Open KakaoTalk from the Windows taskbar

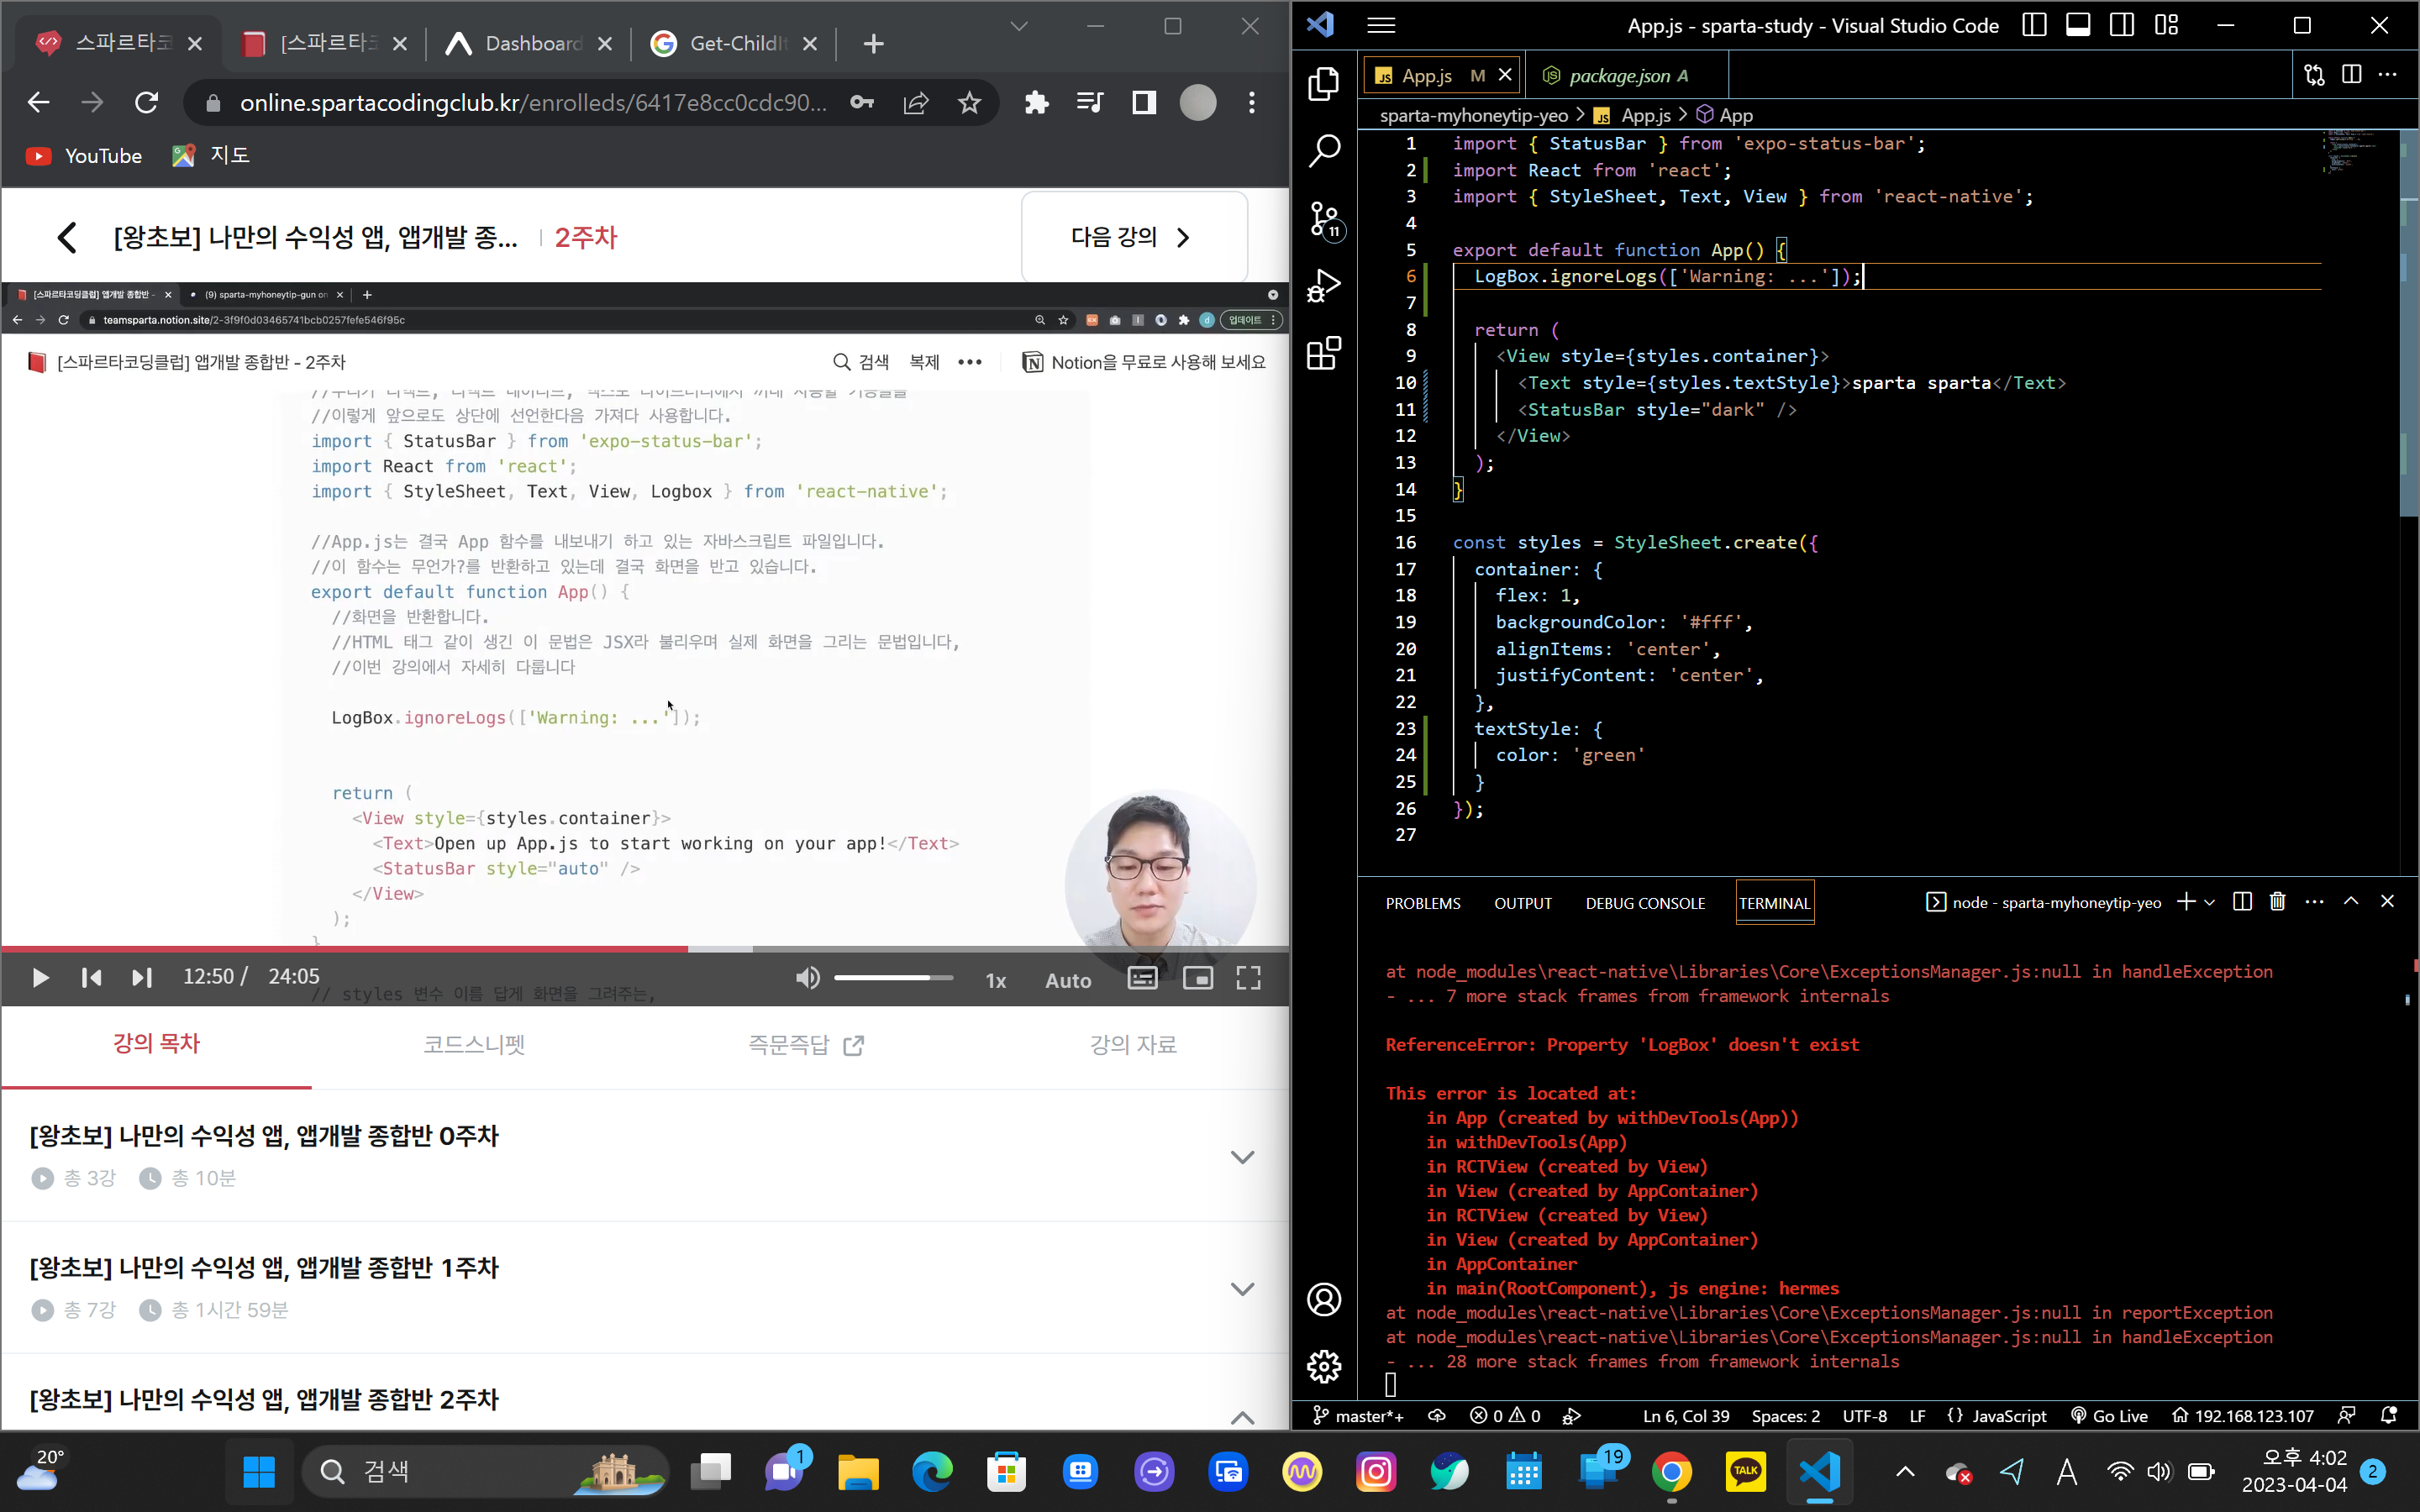tap(1746, 1471)
